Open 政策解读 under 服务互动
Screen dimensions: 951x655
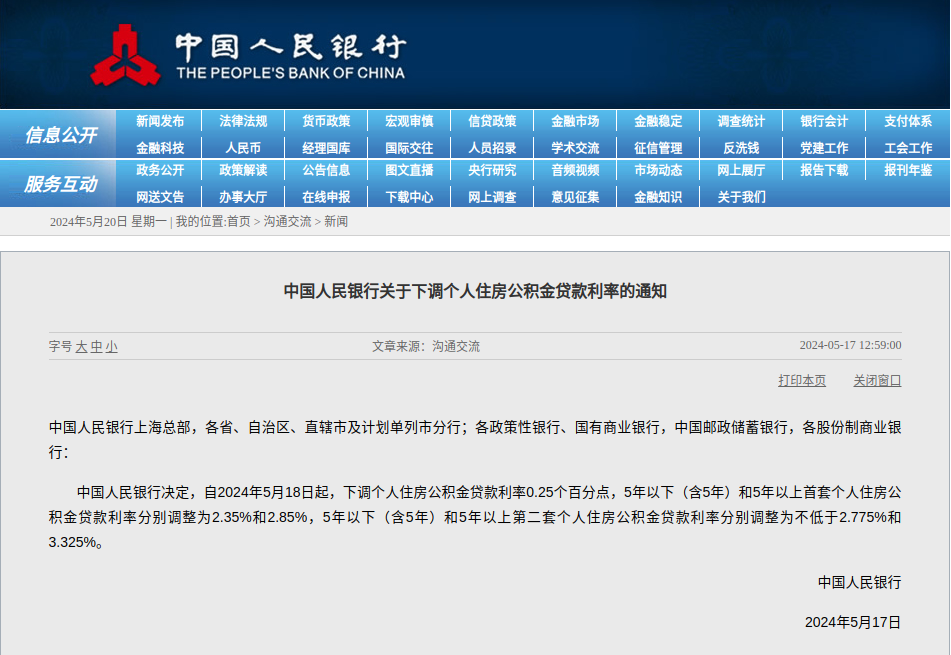[243, 170]
